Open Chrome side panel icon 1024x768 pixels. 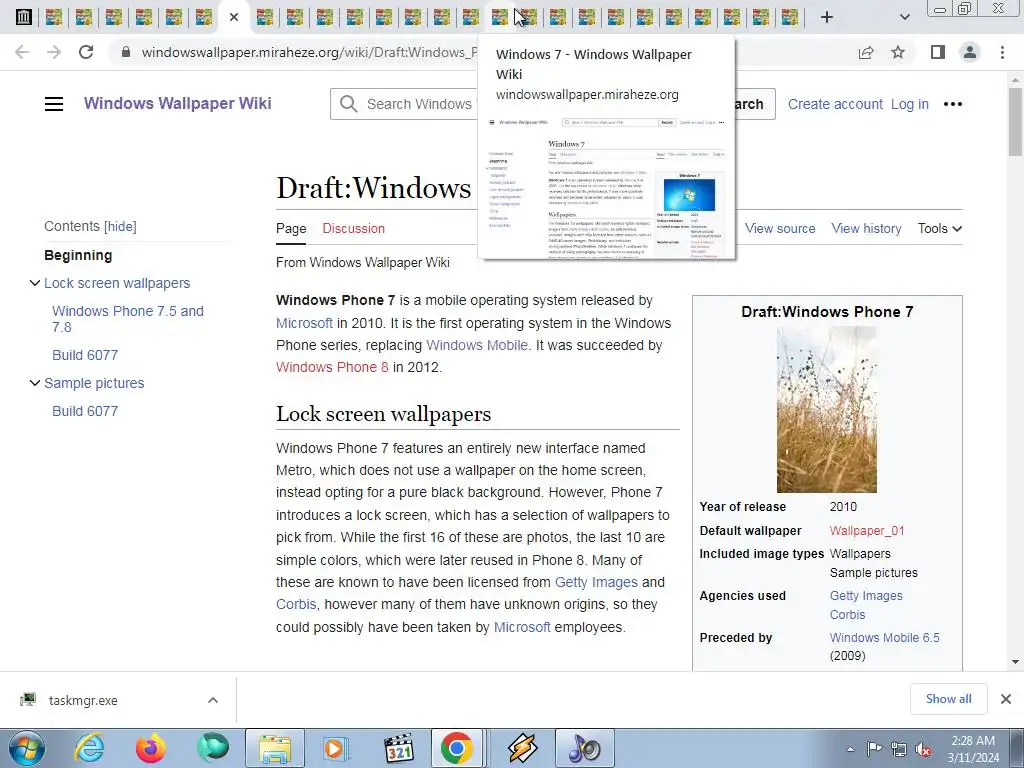938,52
